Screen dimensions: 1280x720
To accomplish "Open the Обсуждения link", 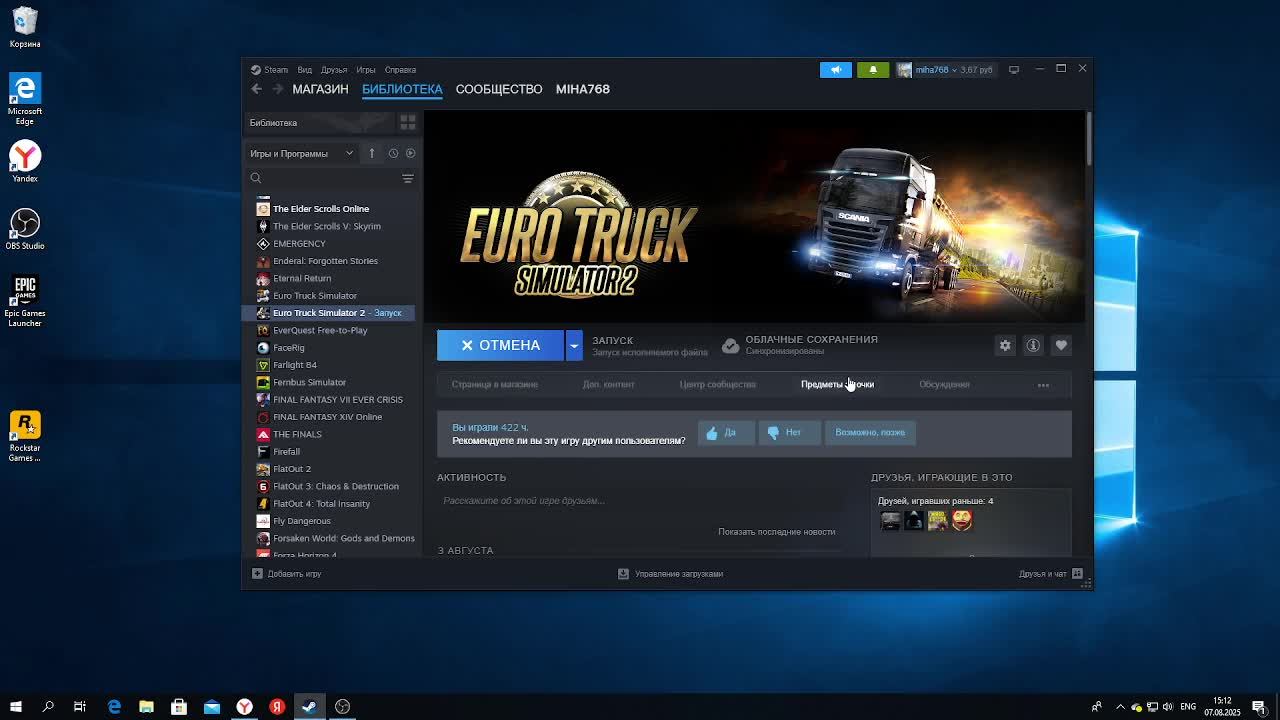I will point(944,385).
